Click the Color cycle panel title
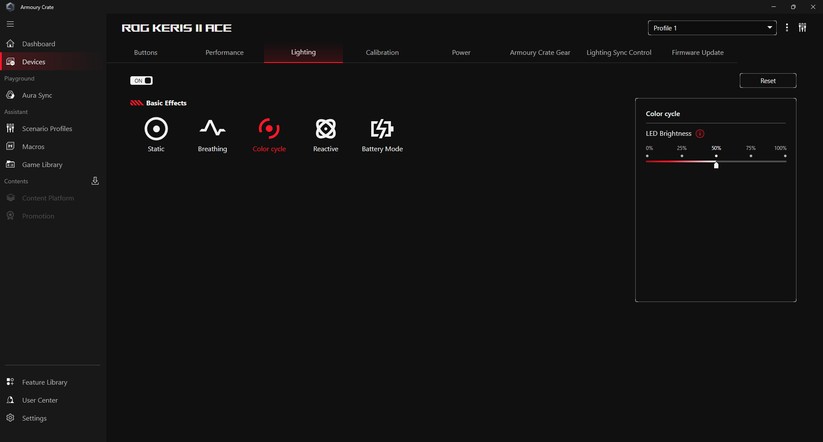This screenshot has width=823, height=442. coord(662,113)
